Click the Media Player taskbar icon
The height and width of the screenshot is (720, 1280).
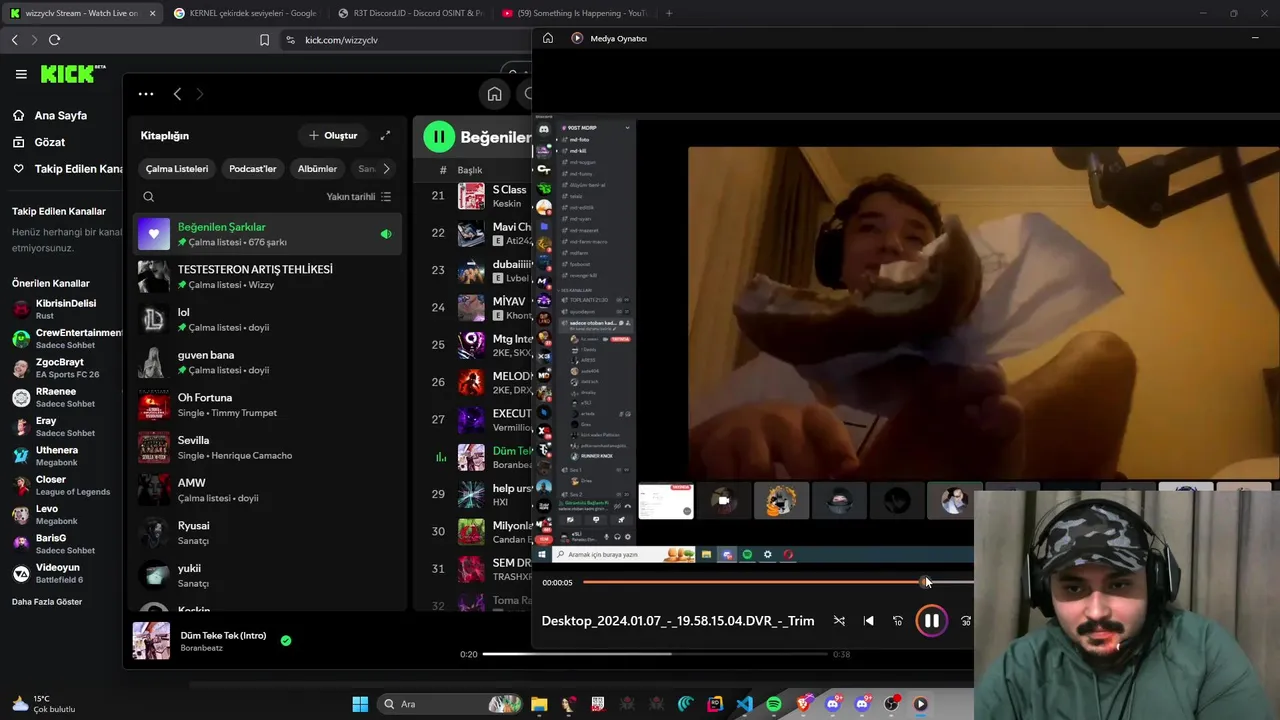click(x=920, y=704)
